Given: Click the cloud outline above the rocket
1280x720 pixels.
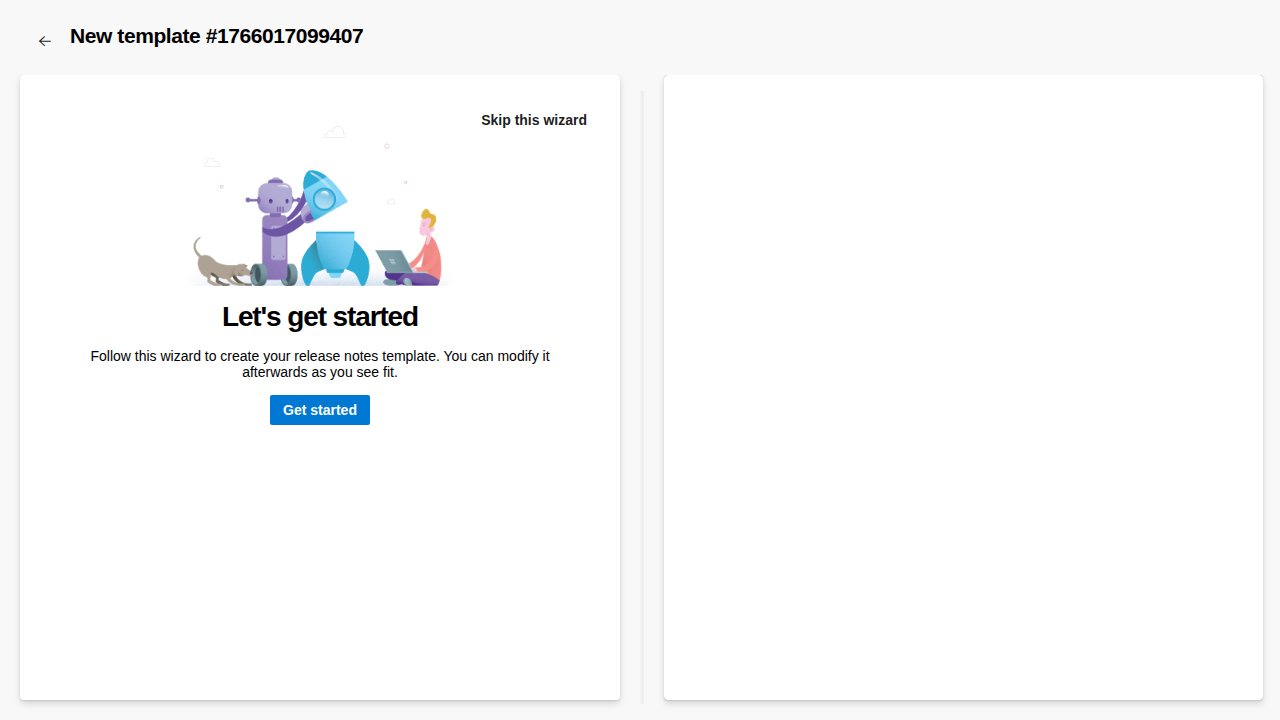Looking at the screenshot, I should click(335, 132).
